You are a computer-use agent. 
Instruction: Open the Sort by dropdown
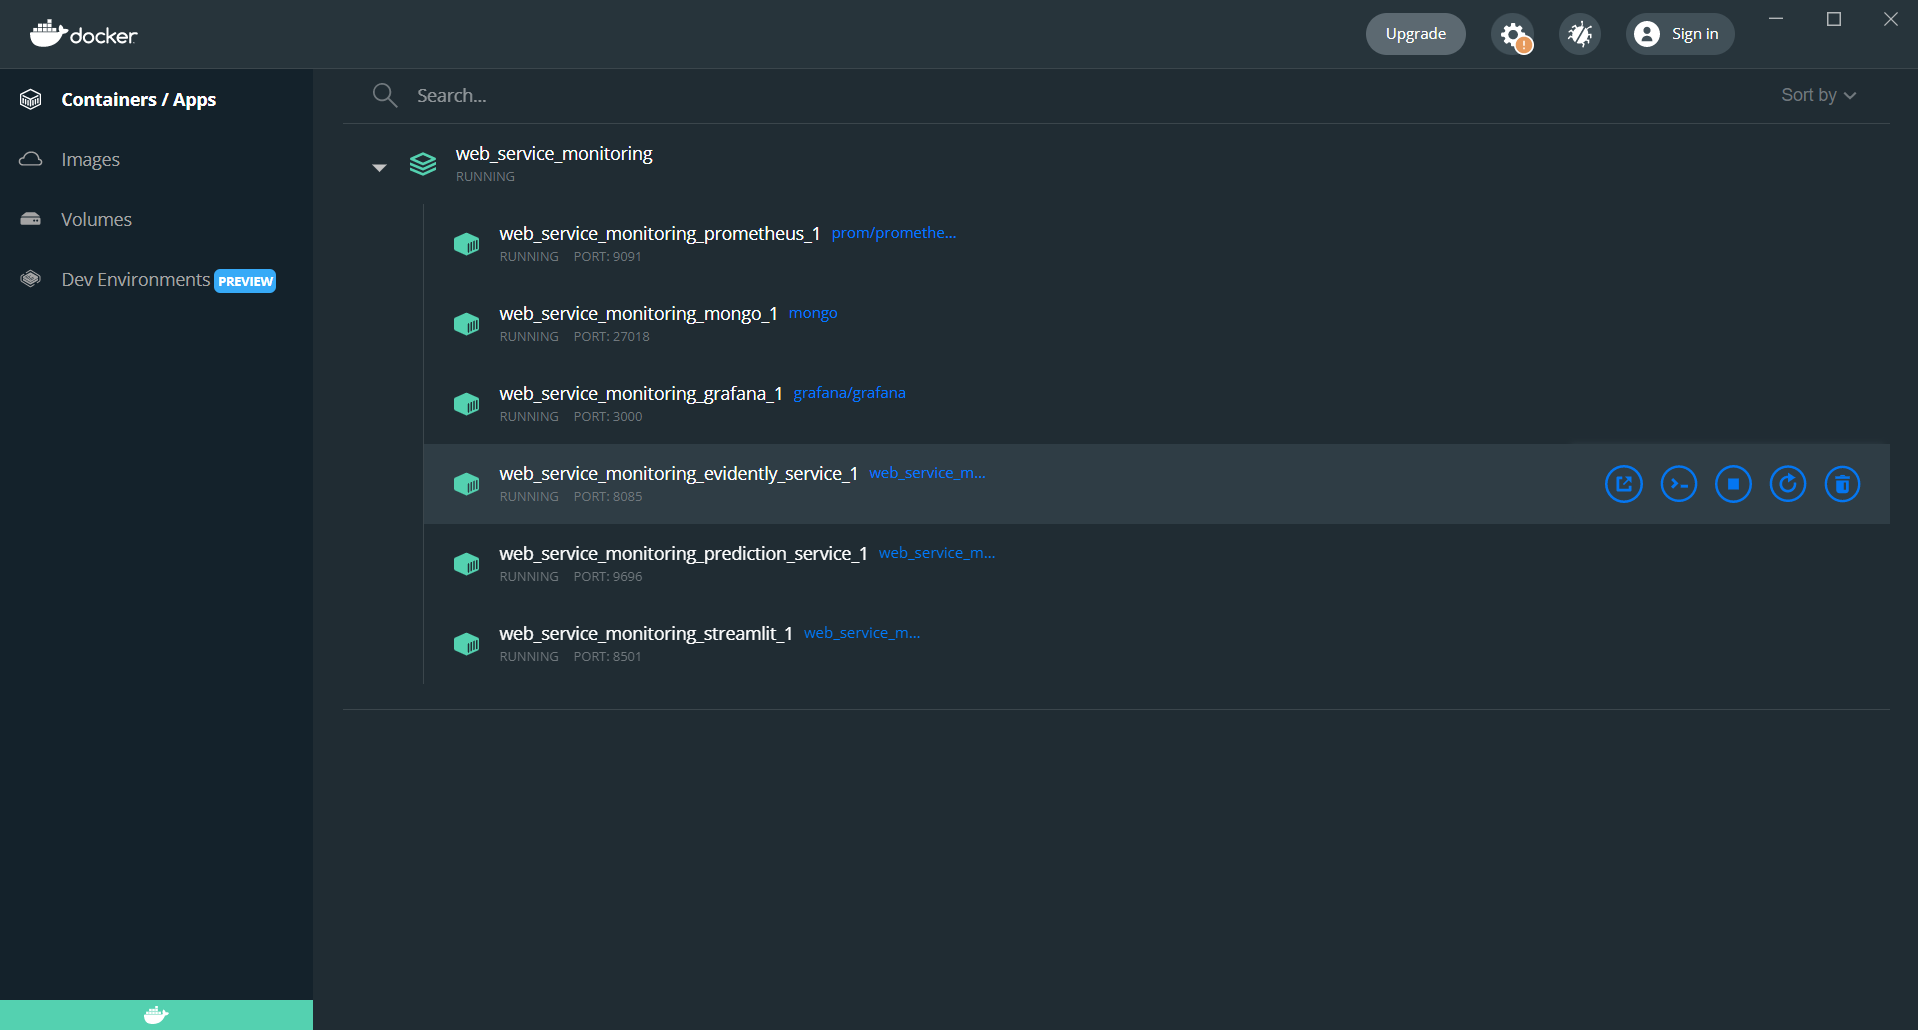[1819, 95]
